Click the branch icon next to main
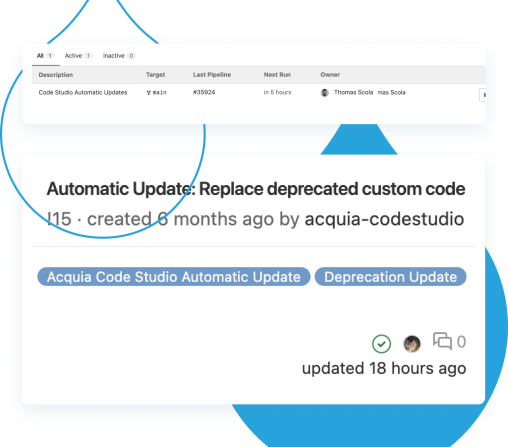 click(149, 93)
